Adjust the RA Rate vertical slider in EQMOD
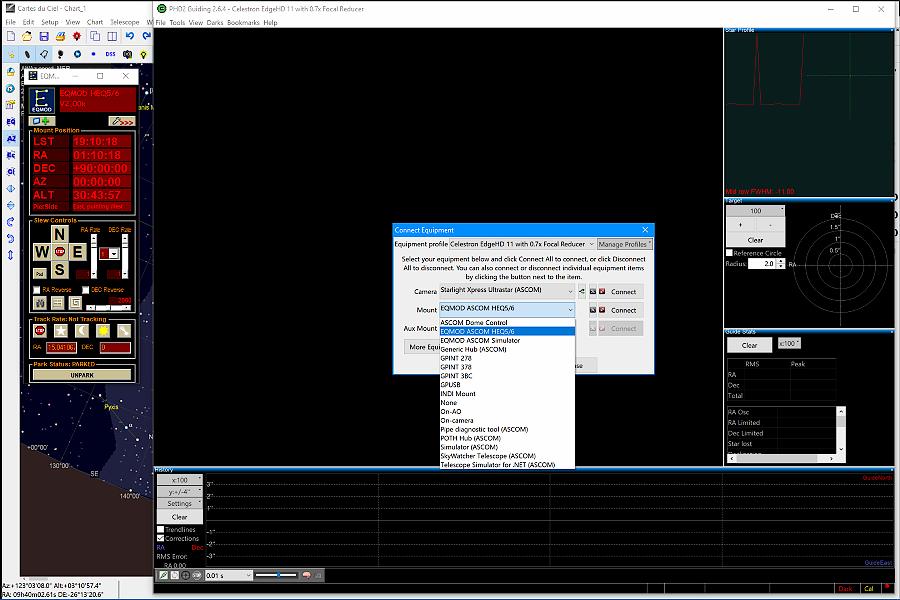The image size is (900, 600). pyautogui.click(x=94, y=256)
